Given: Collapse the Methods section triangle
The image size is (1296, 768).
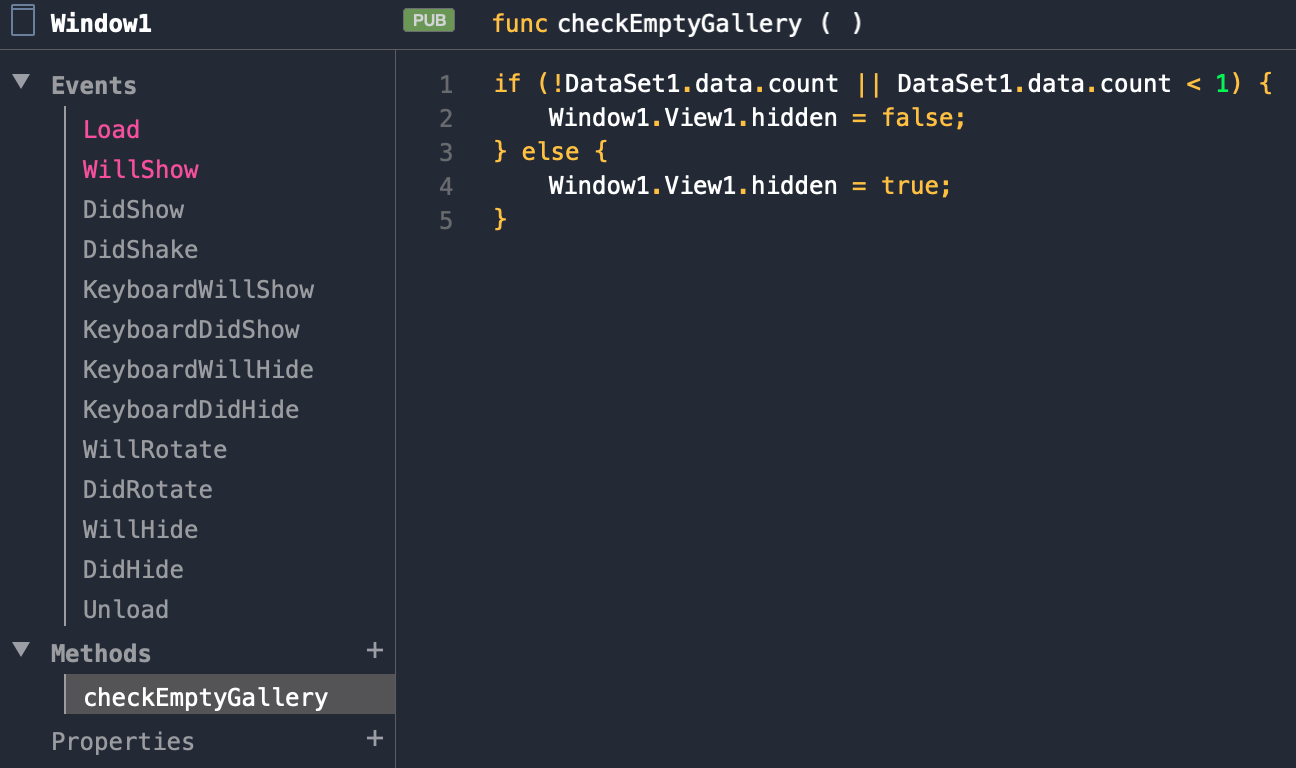Looking at the screenshot, I should [21, 650].
